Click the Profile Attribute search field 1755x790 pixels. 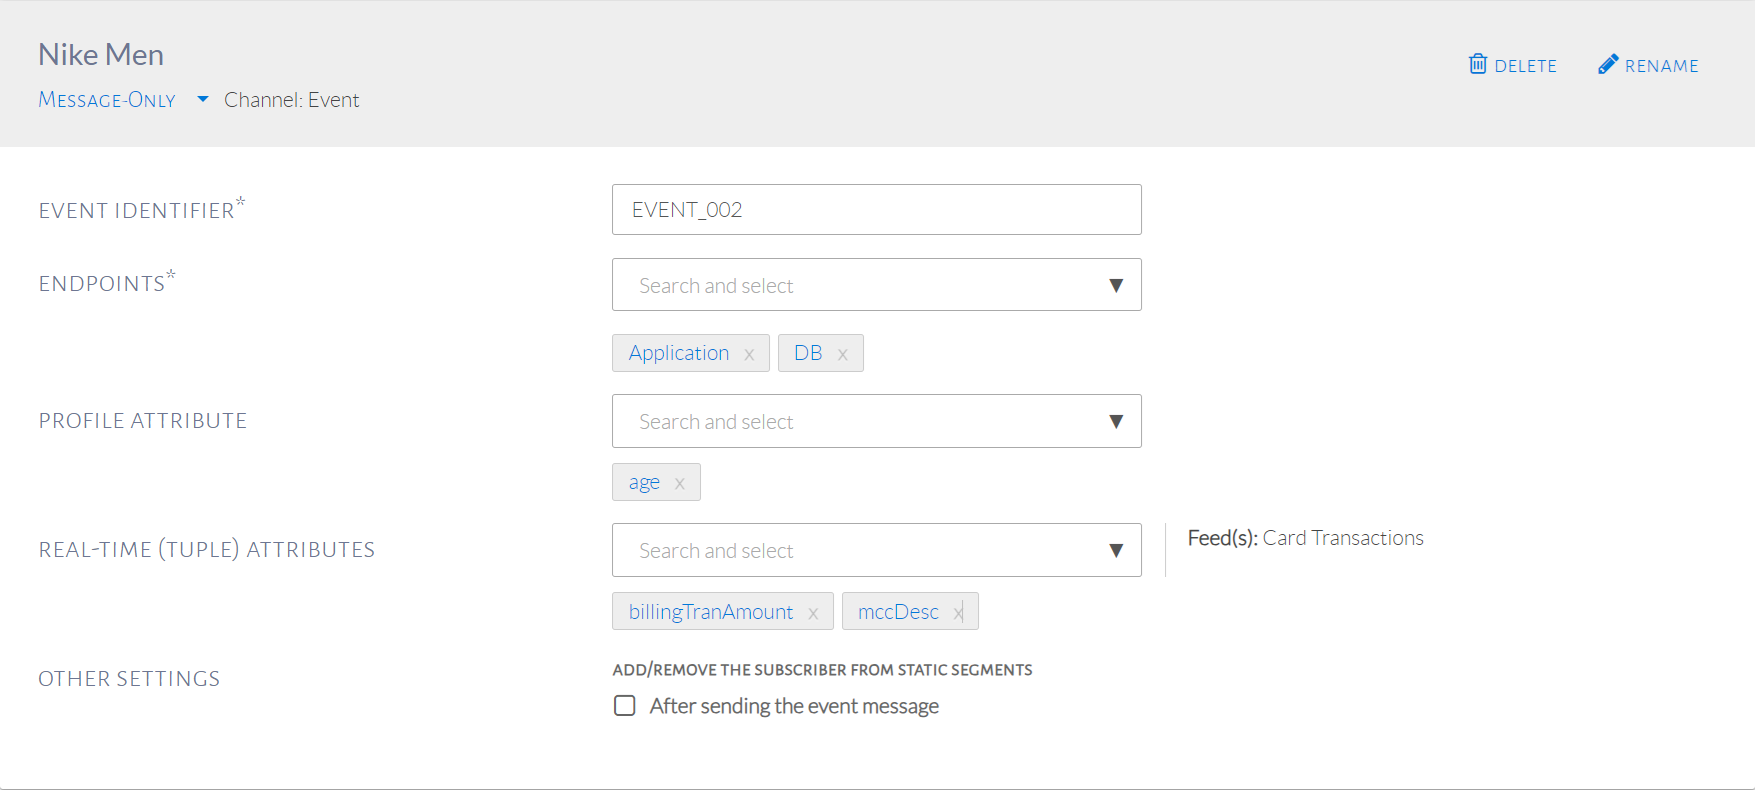pos(850,422)
